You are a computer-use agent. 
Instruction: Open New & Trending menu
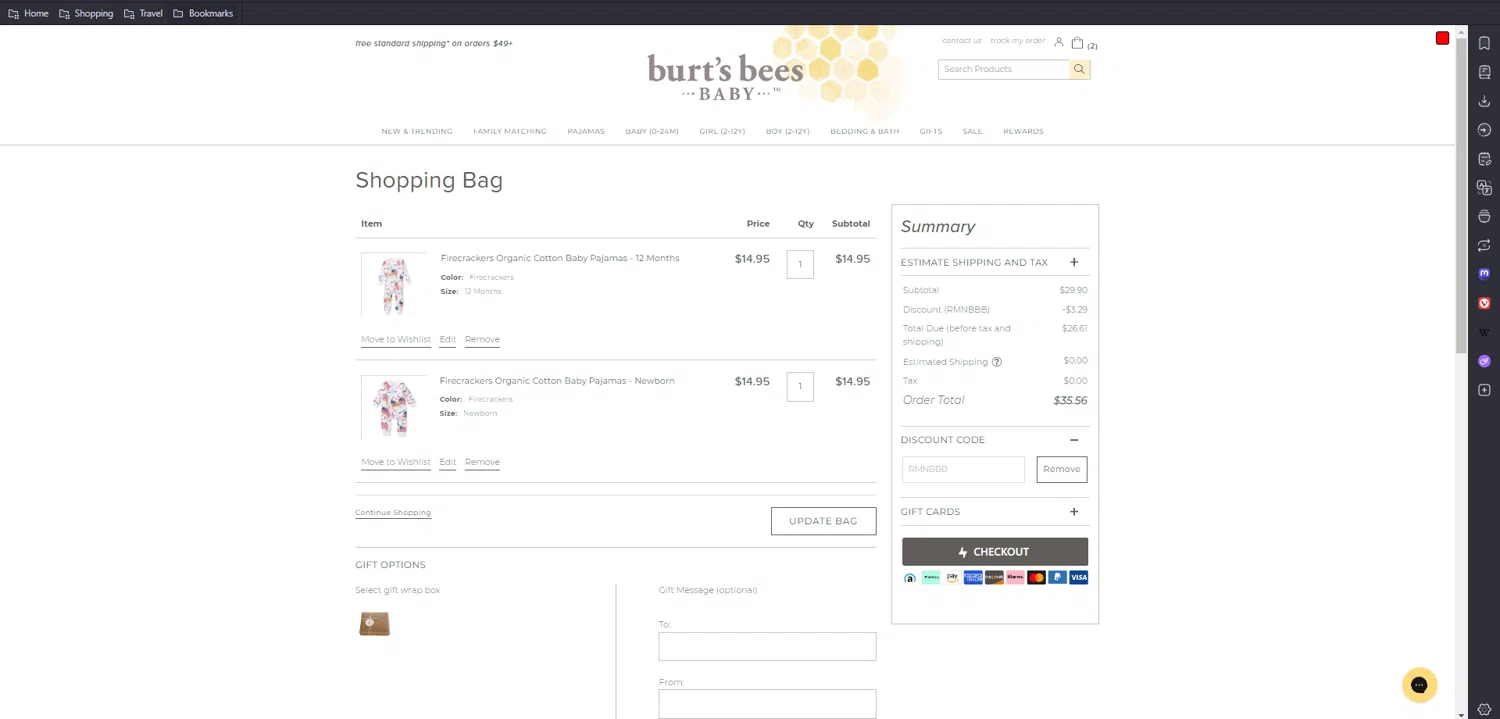[417, 131]
